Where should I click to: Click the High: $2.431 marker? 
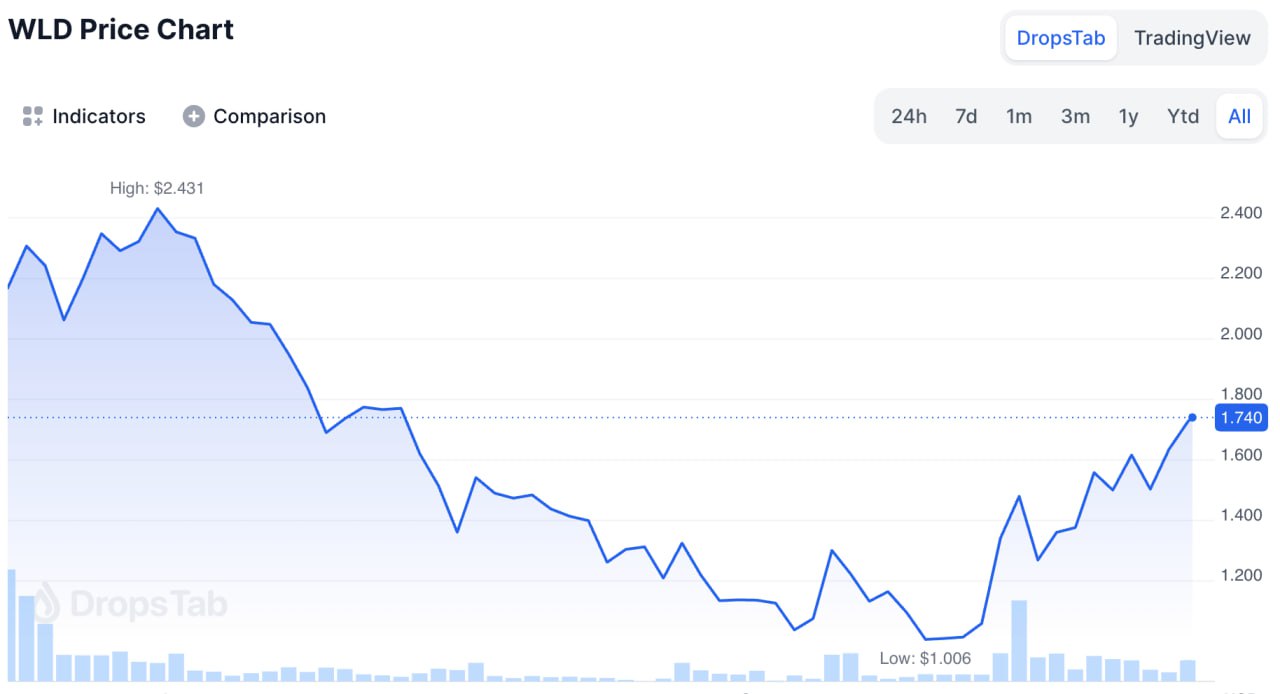click(157, 188)
